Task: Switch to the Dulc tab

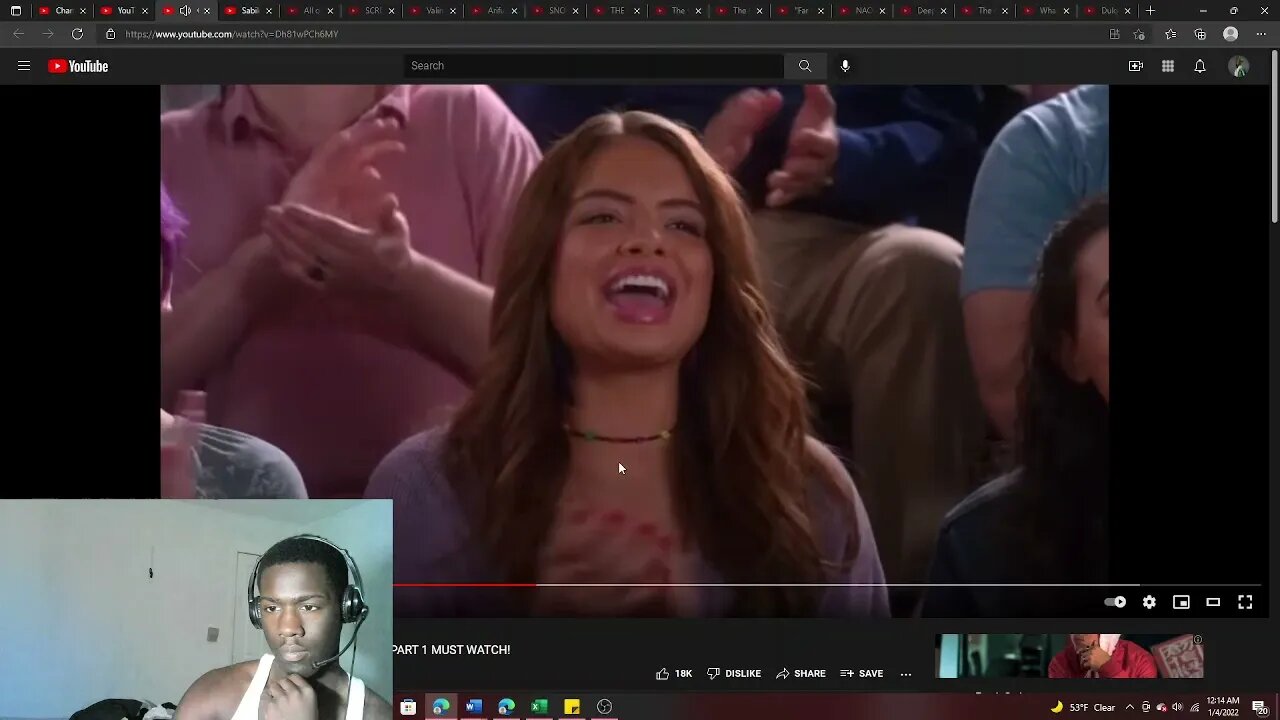Action: click(x=1108, y=11)
